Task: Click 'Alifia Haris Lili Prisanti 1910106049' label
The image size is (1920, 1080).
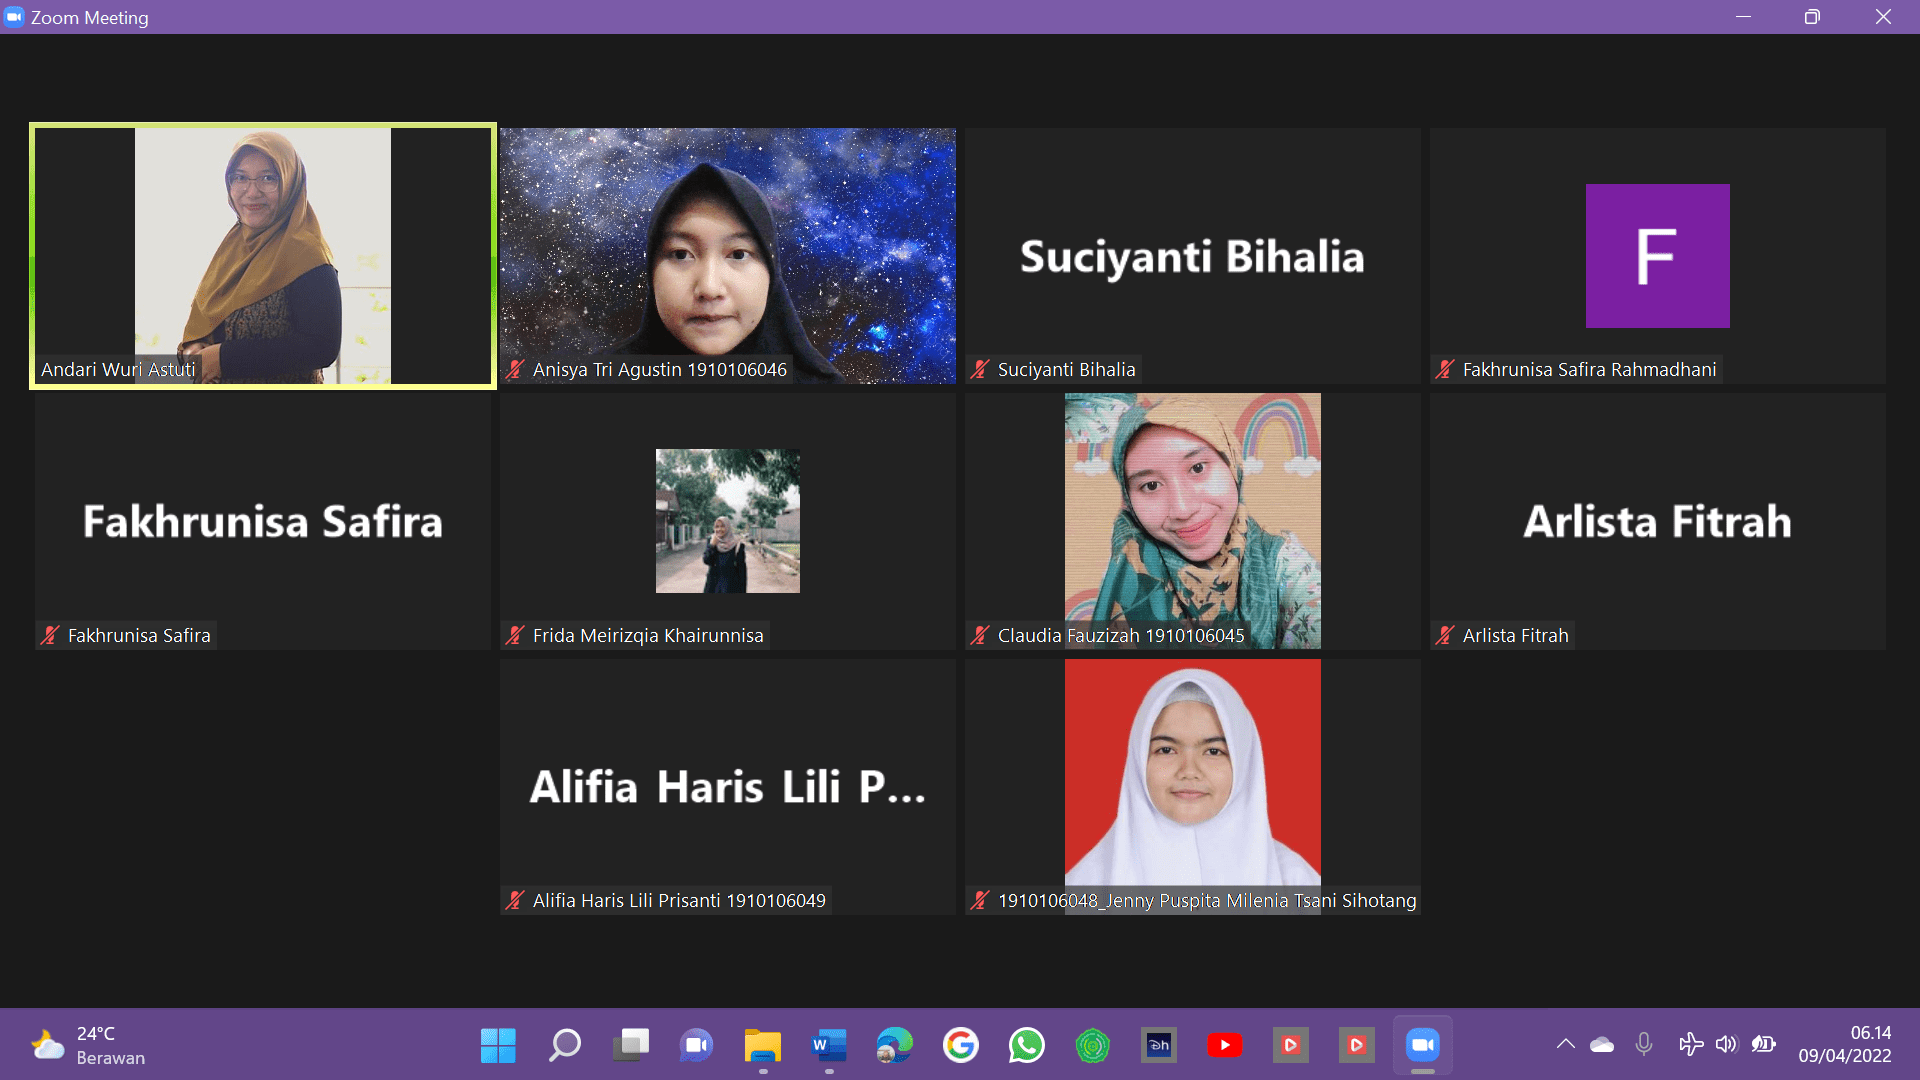Action: click(679, 901)
